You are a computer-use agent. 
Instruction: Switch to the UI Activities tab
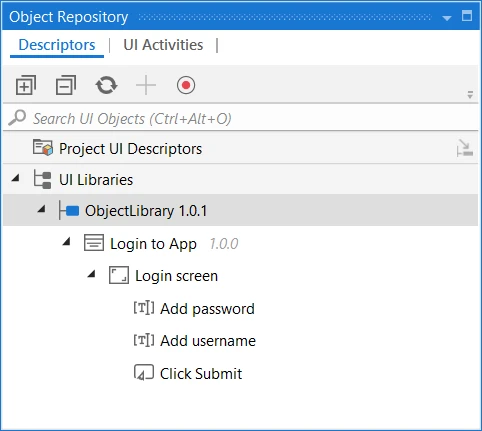coord(163,45)
